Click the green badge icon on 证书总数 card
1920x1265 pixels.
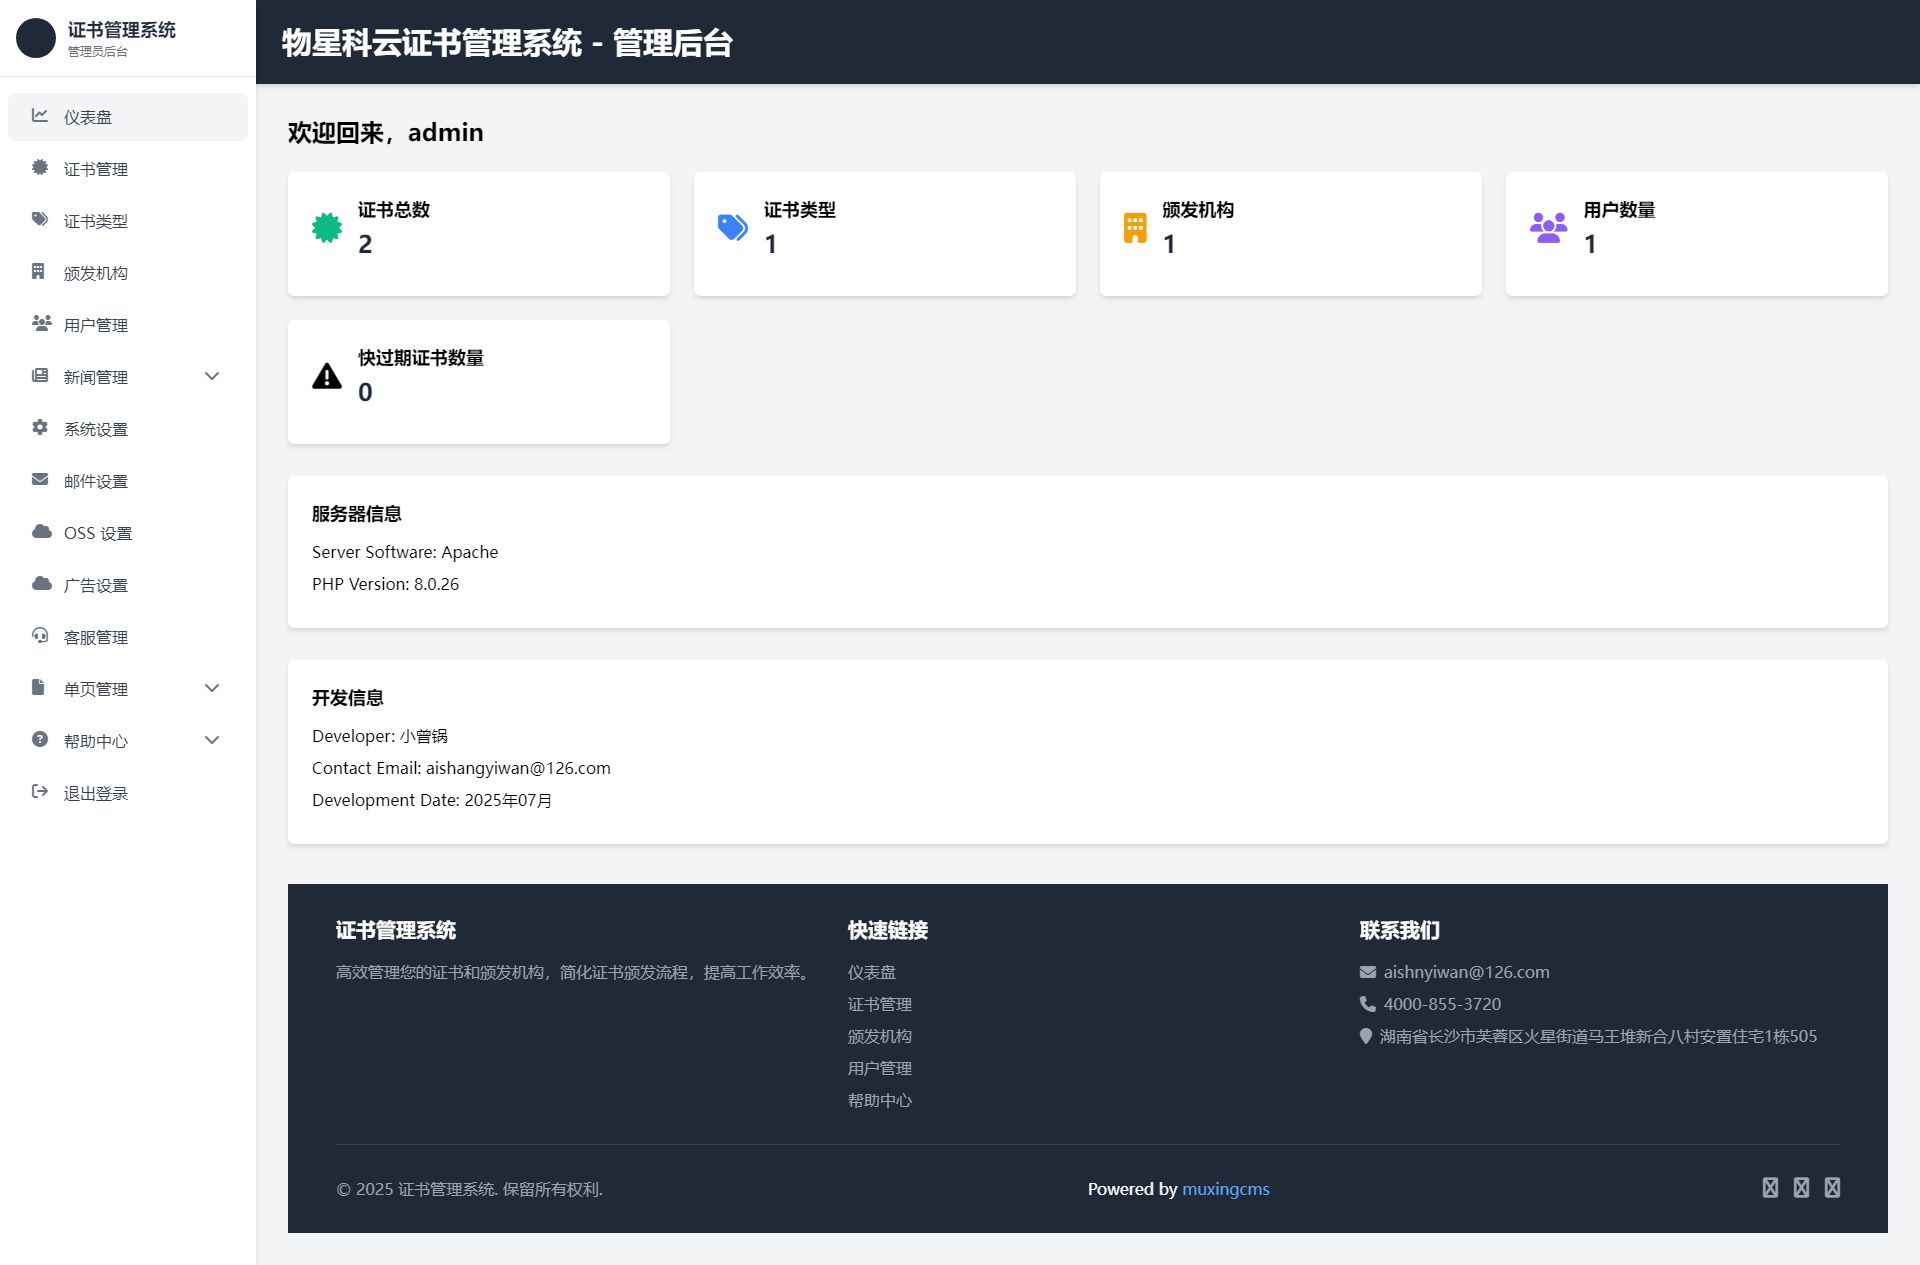[x=327, y=228]
